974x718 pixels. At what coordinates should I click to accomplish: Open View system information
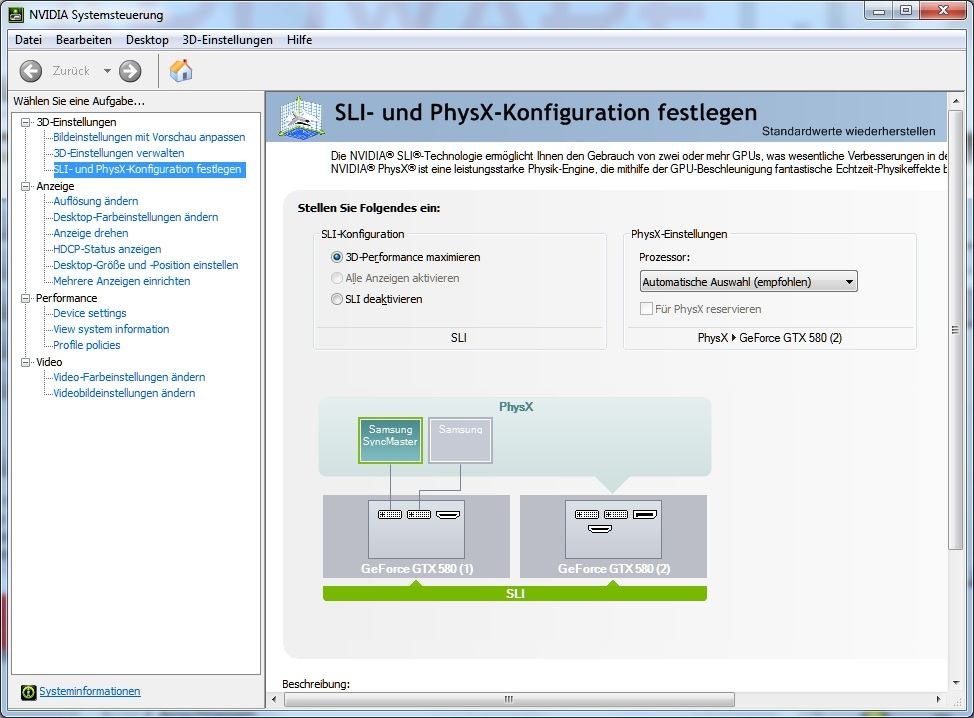pos(111,329)
